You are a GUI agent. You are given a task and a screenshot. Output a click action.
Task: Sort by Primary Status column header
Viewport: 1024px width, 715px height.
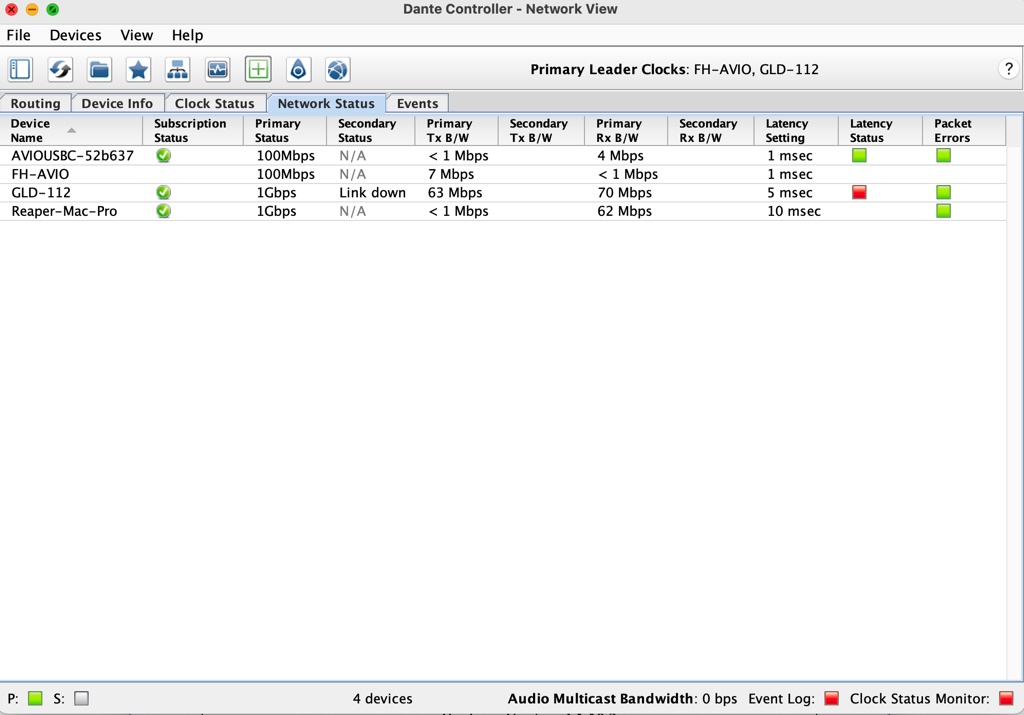(285, 131)
